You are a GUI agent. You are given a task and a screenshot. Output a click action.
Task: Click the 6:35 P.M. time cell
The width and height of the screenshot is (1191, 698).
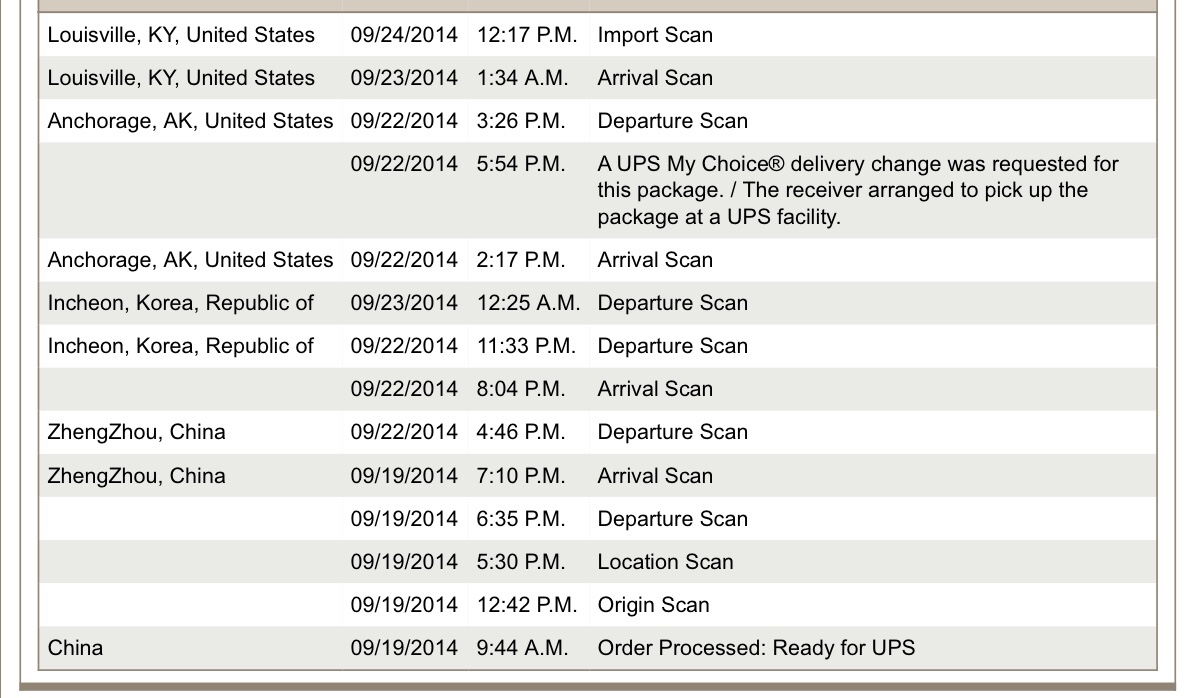click(x=521, y=519)
